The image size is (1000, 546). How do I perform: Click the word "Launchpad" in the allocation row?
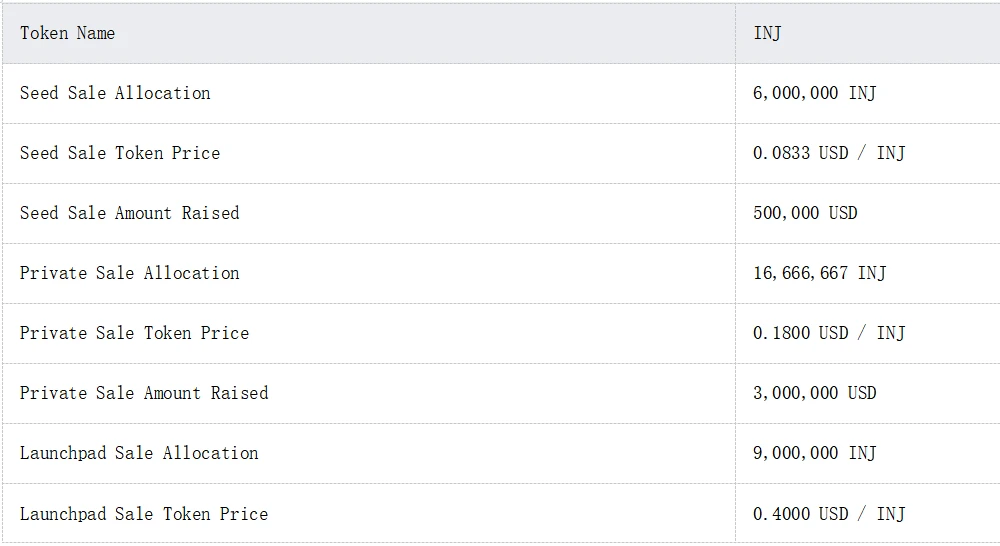pyautogui.click(x=63, y=453)
